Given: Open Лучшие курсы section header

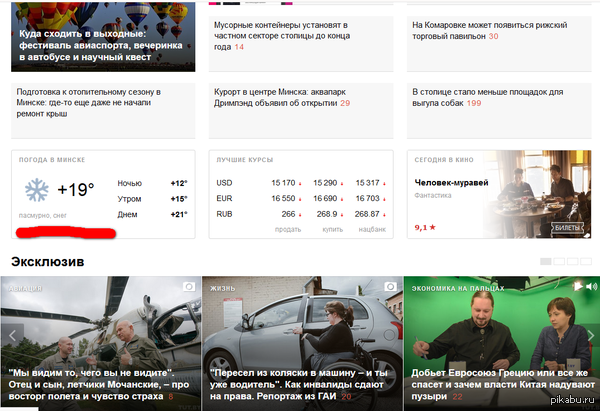Looking at the screenshot, I should tap(245, 160).
